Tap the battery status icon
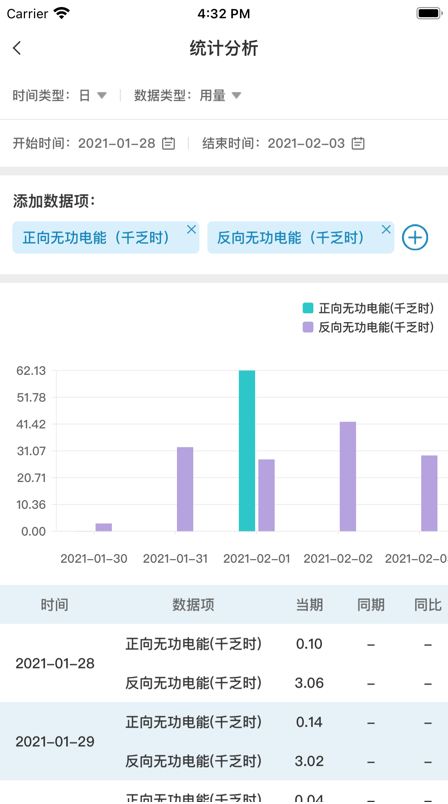448x804 pixels. click(430, 14)
